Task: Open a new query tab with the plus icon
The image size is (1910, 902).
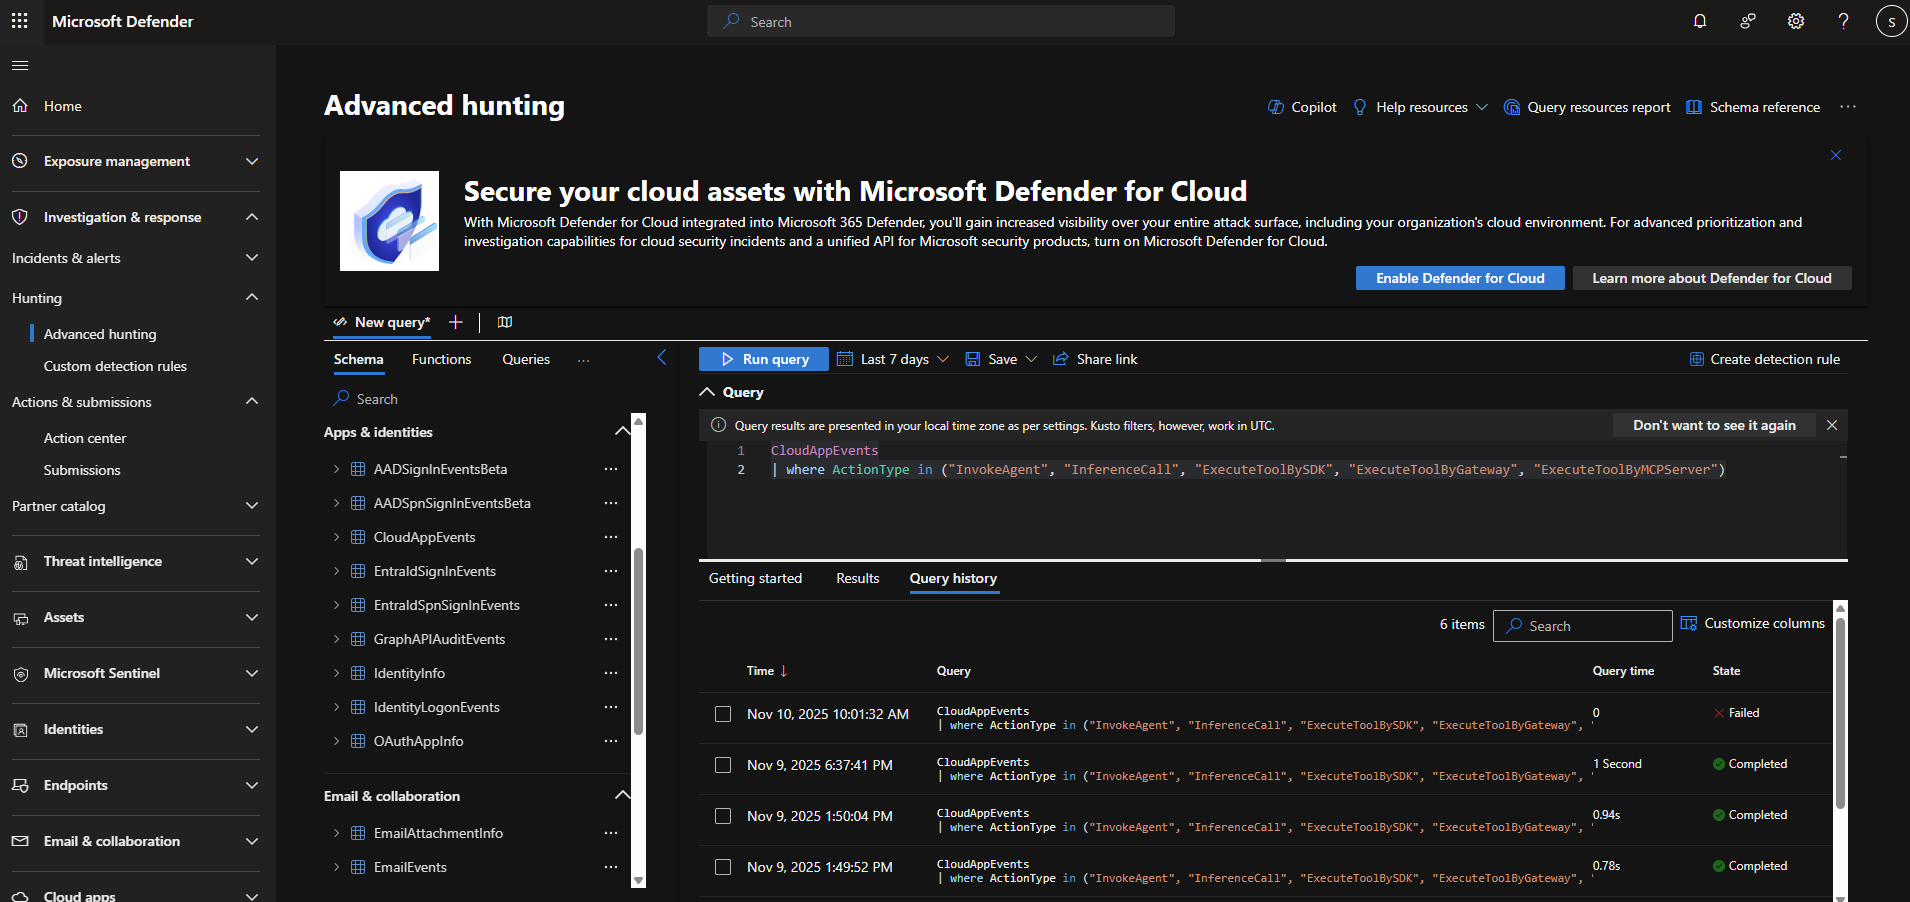Action: (x=456, y=322)
